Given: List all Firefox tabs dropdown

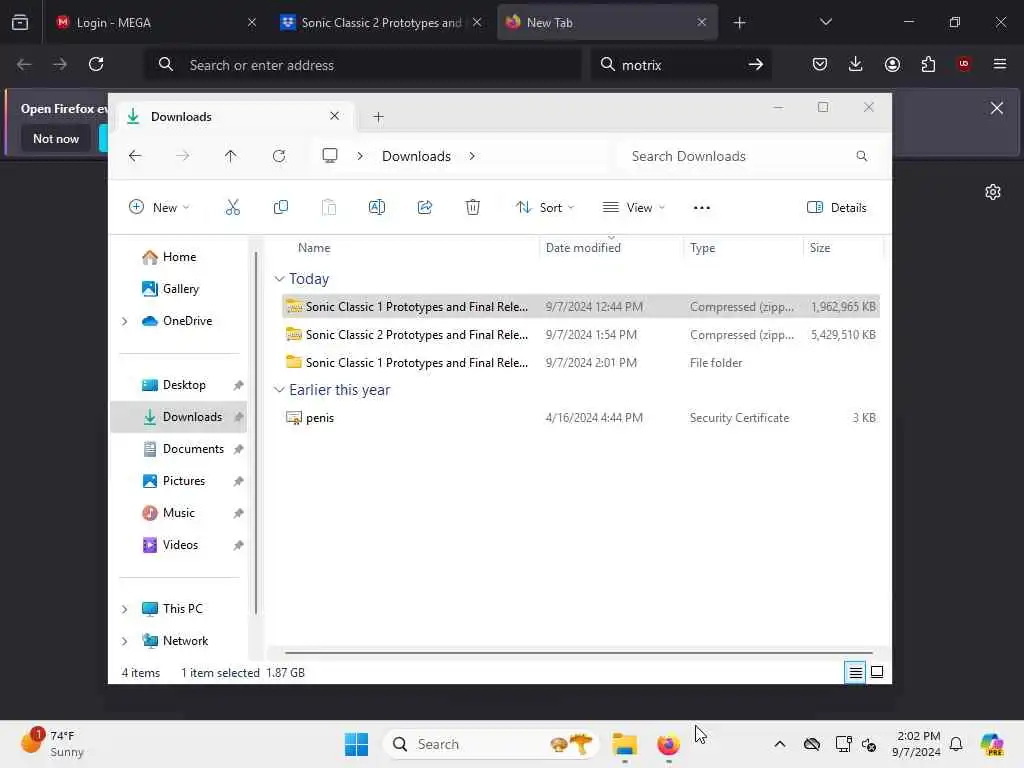Looking at the screenshot, I should (x=825, y=23).
